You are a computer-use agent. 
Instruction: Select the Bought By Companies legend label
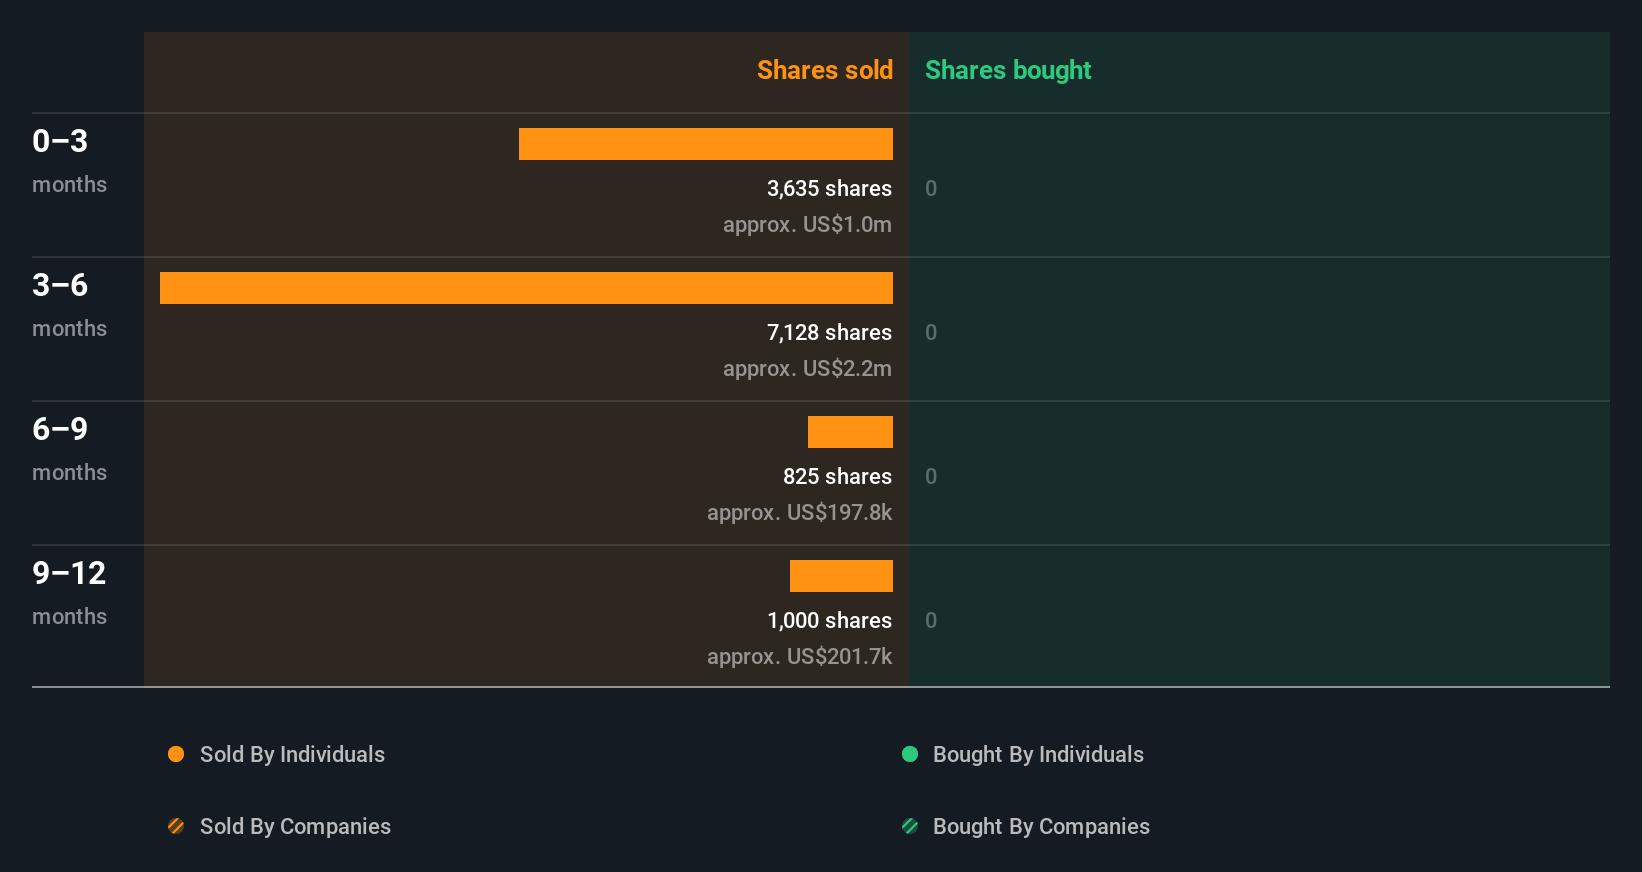1041,826
